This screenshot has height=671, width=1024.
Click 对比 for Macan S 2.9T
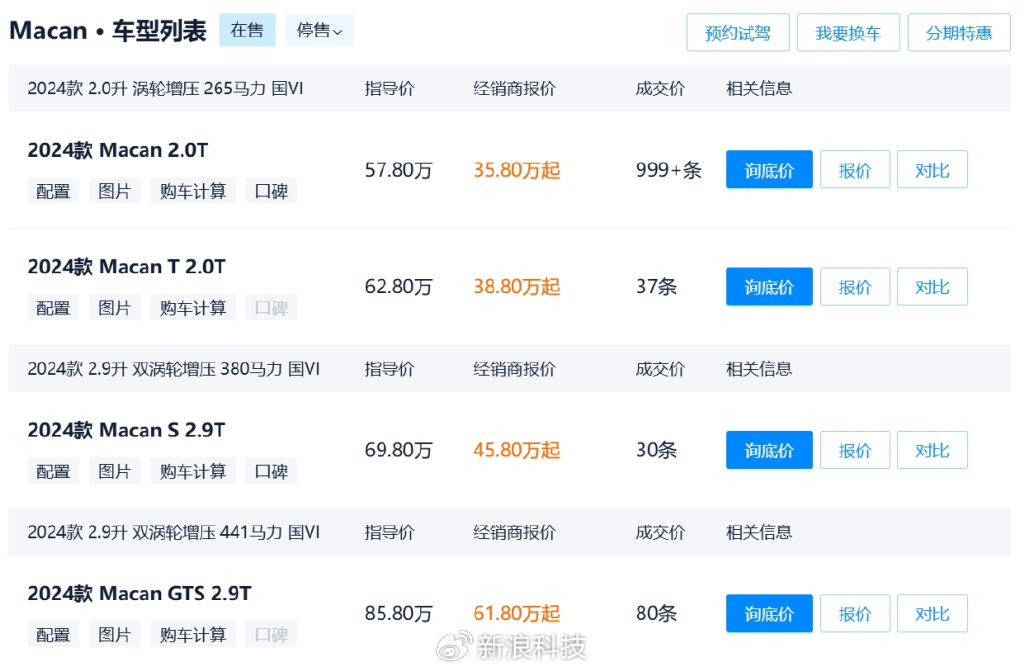pyautogui.click(x=932, y=450)
